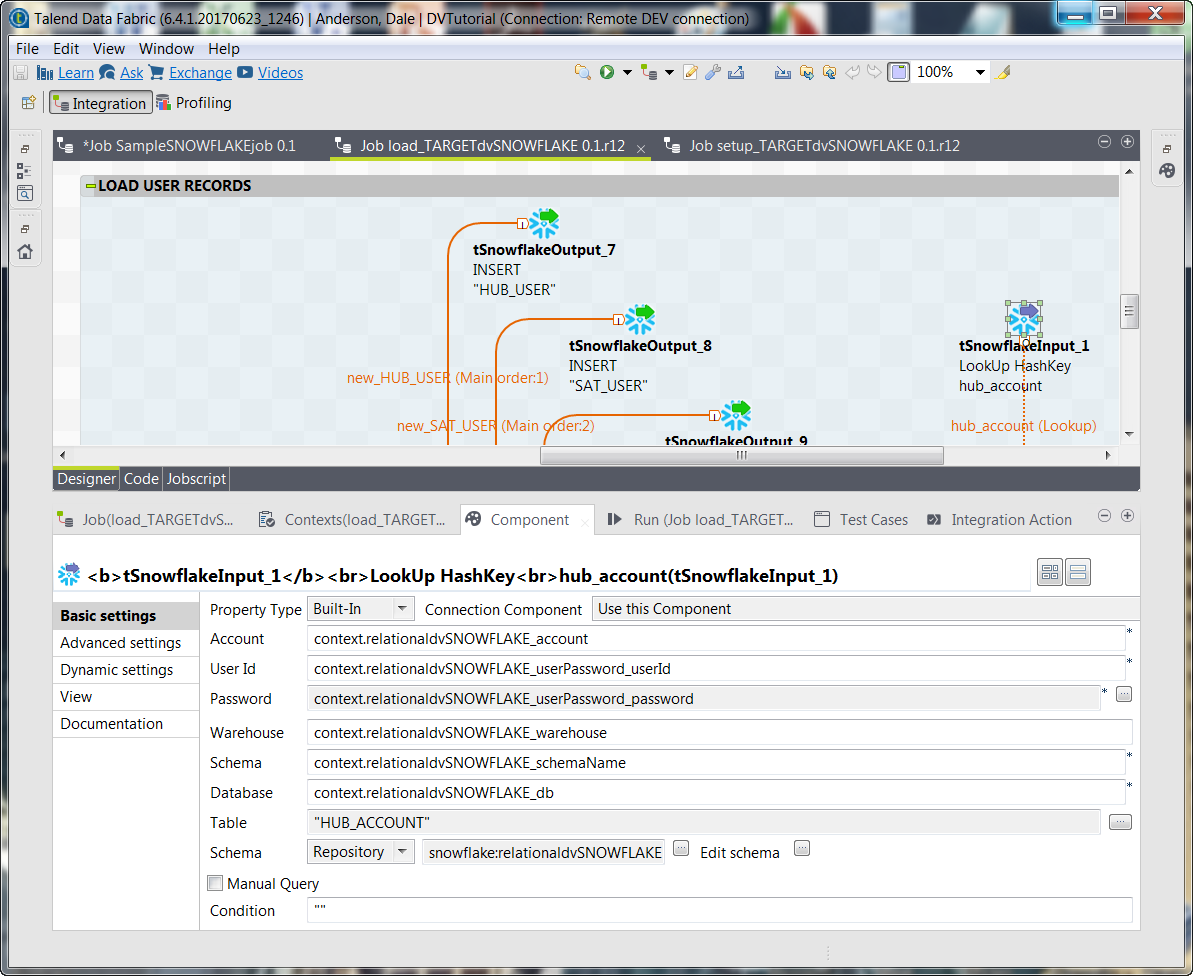Open the Run job tab
1193x976 pixels.
(x=701, y=520)
